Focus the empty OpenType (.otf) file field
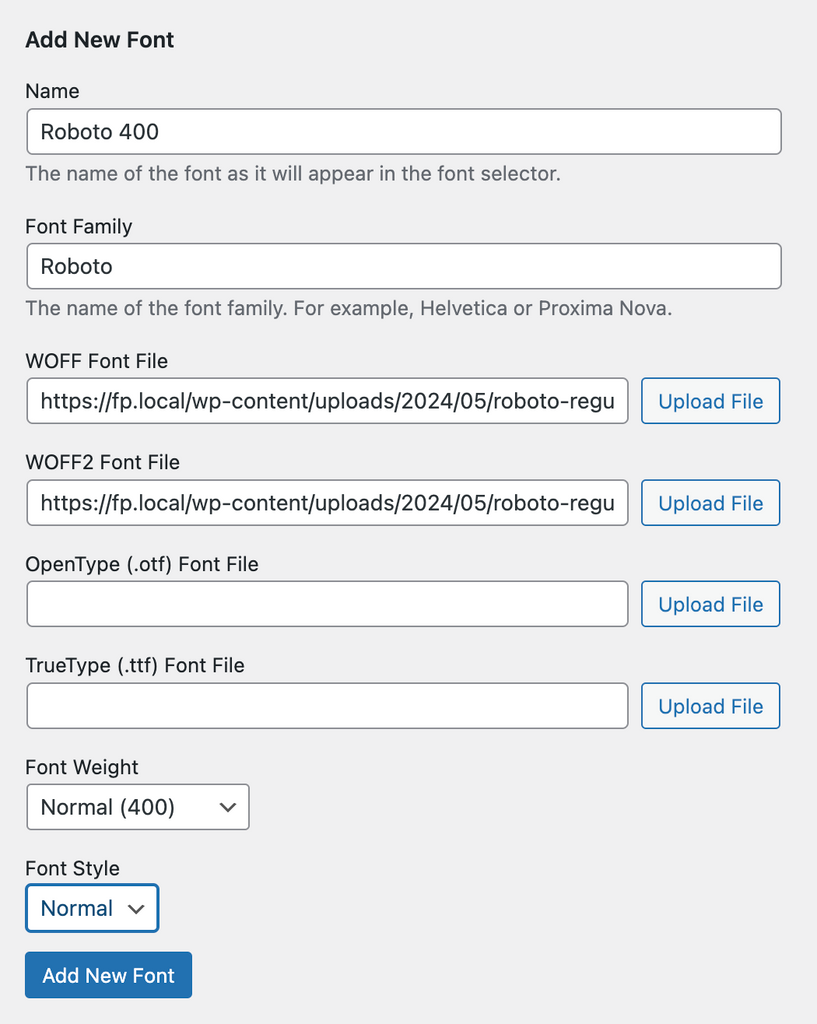 (x=327, y=604)
